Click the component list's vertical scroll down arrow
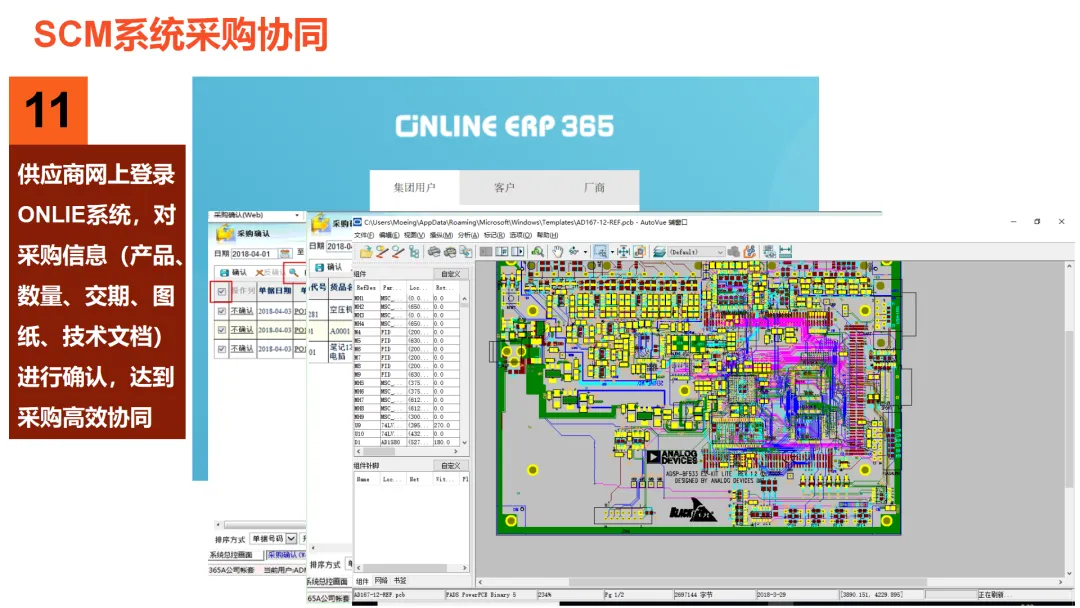 [x=464, y=443]
